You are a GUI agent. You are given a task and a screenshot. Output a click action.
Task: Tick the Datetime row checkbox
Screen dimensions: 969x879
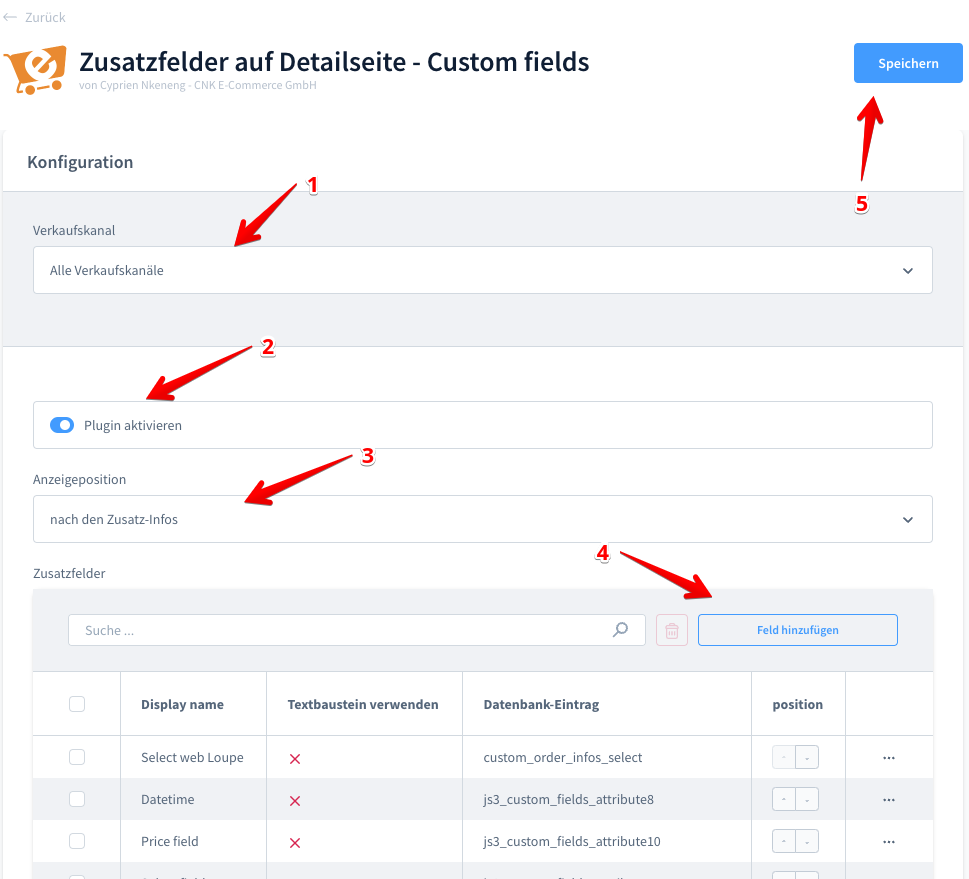(77, 799)
